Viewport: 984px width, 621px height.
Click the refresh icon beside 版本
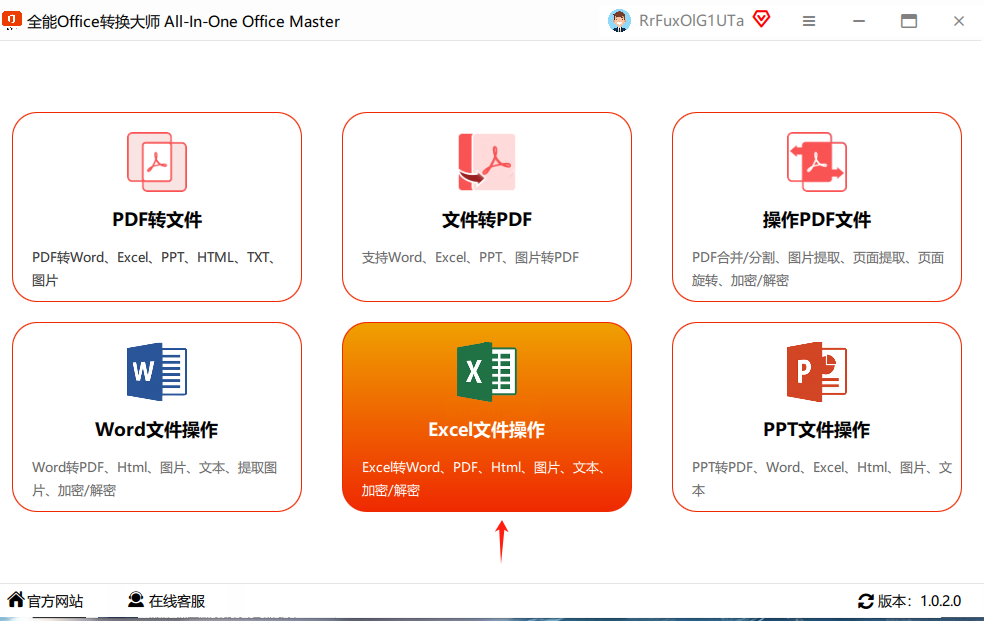tap(866, 601)
